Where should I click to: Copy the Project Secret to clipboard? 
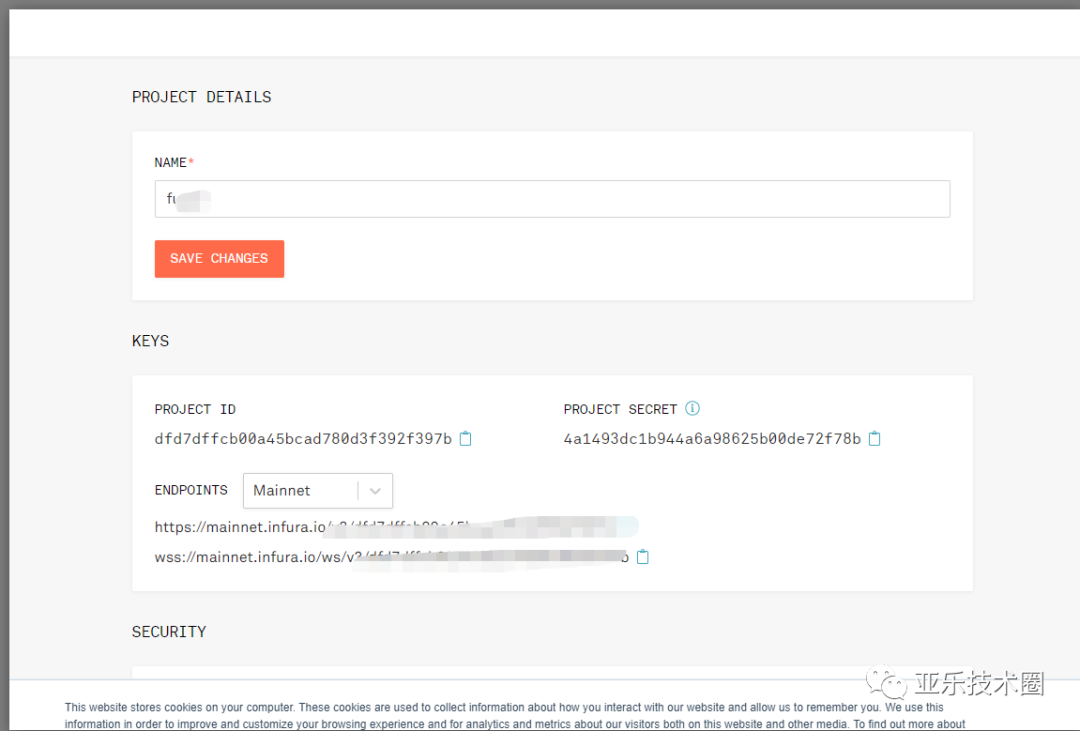tap(874, 438)
